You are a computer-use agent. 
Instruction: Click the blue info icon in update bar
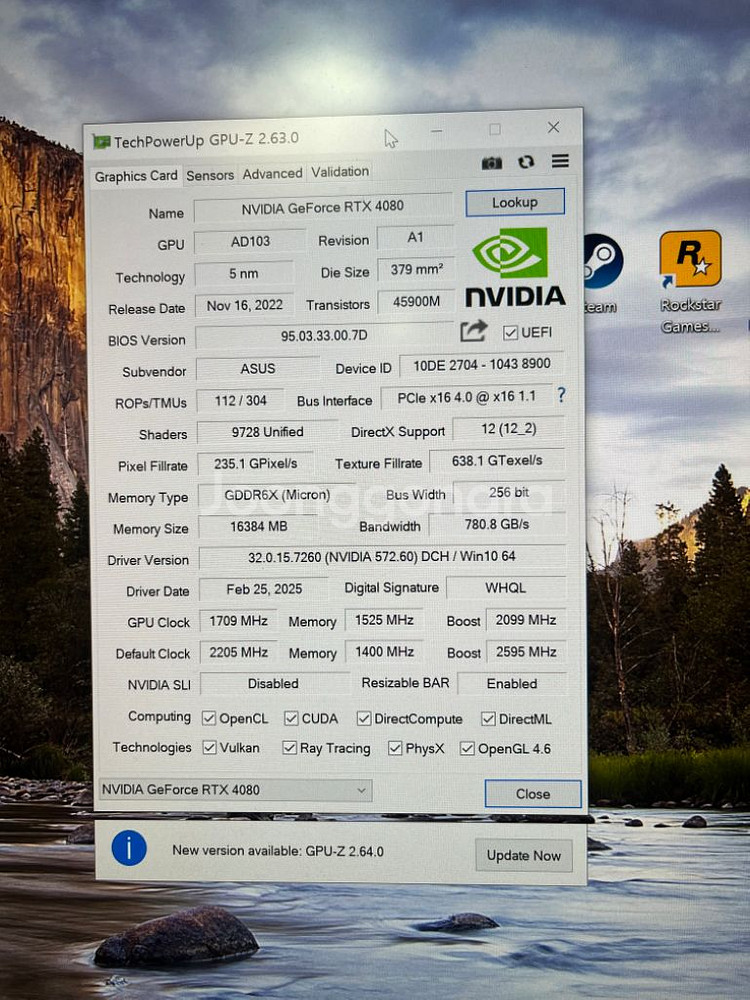pos(129,848)
